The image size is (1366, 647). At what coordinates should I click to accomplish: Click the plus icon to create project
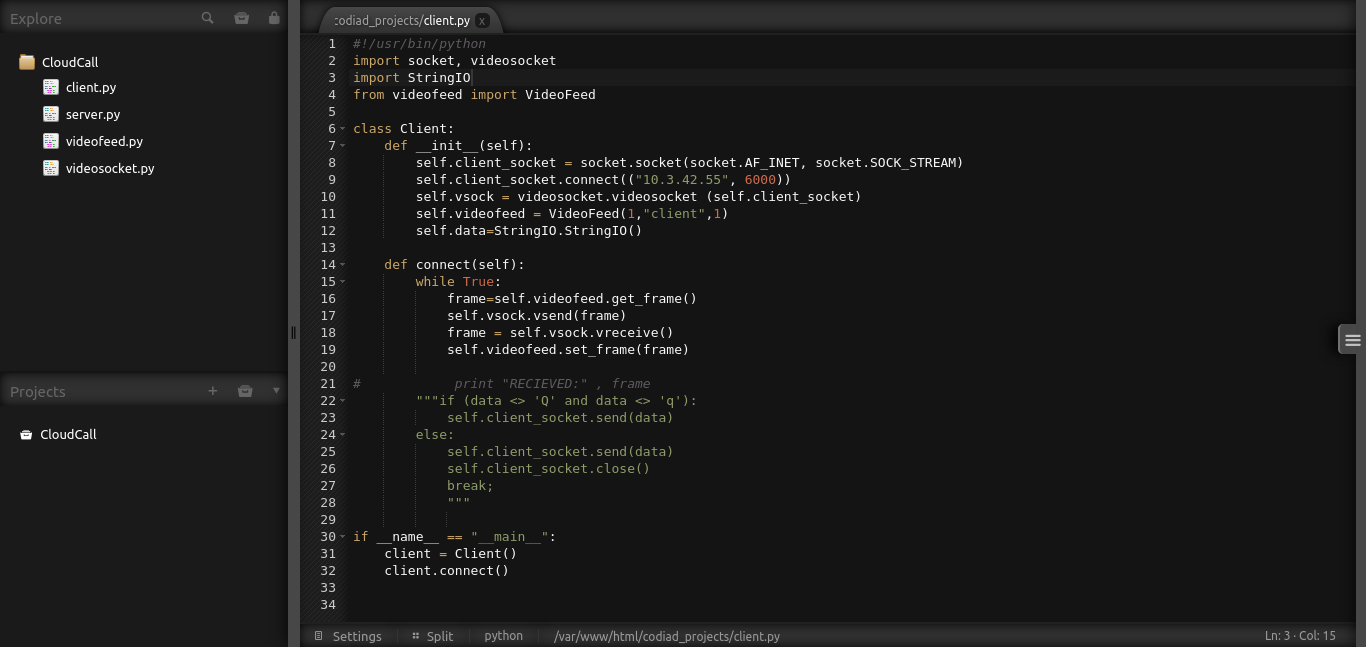(x=212, y=391)
